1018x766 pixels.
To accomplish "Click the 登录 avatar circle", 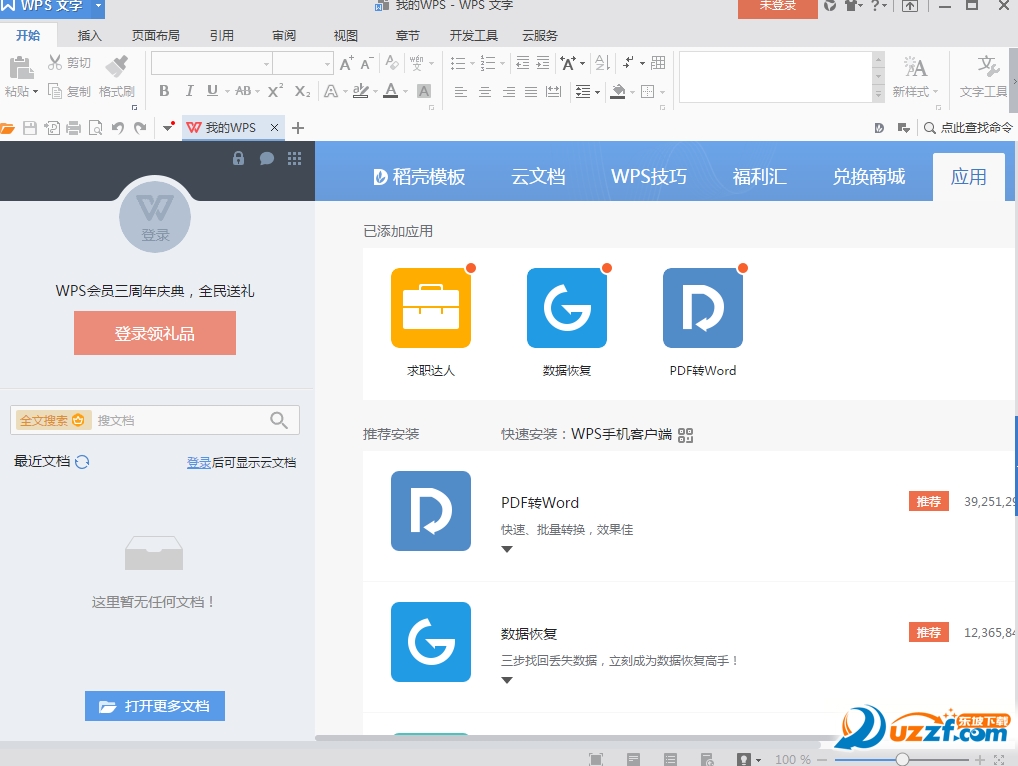I will [x=155, y=217].
